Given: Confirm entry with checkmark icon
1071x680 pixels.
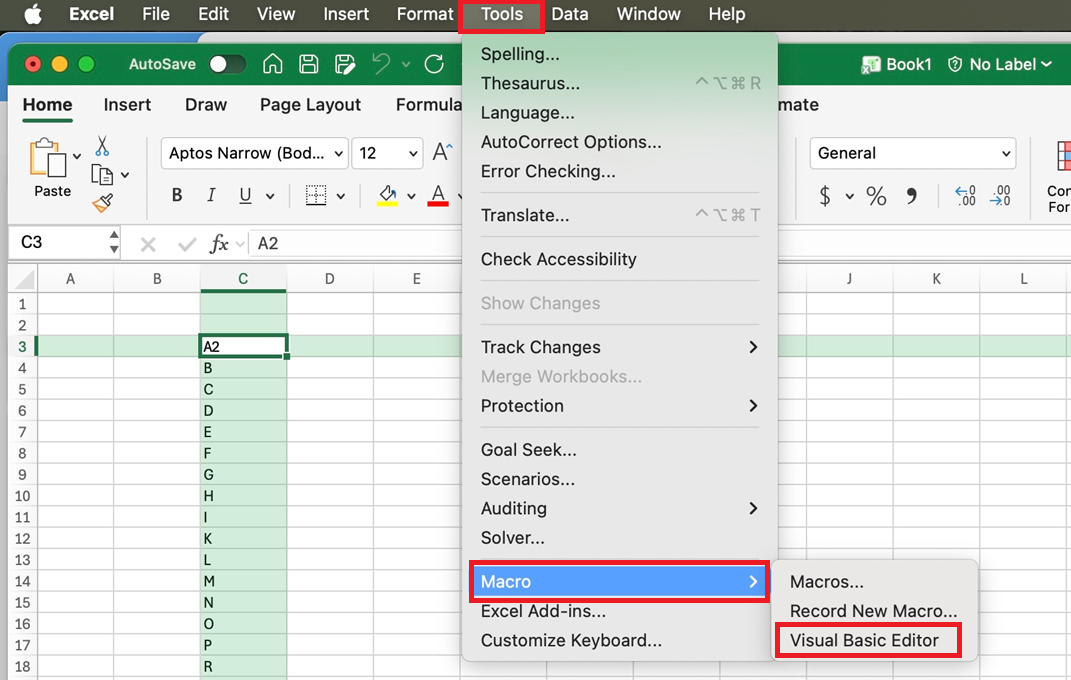Looking at the screenshot, I should pos(186,244).
